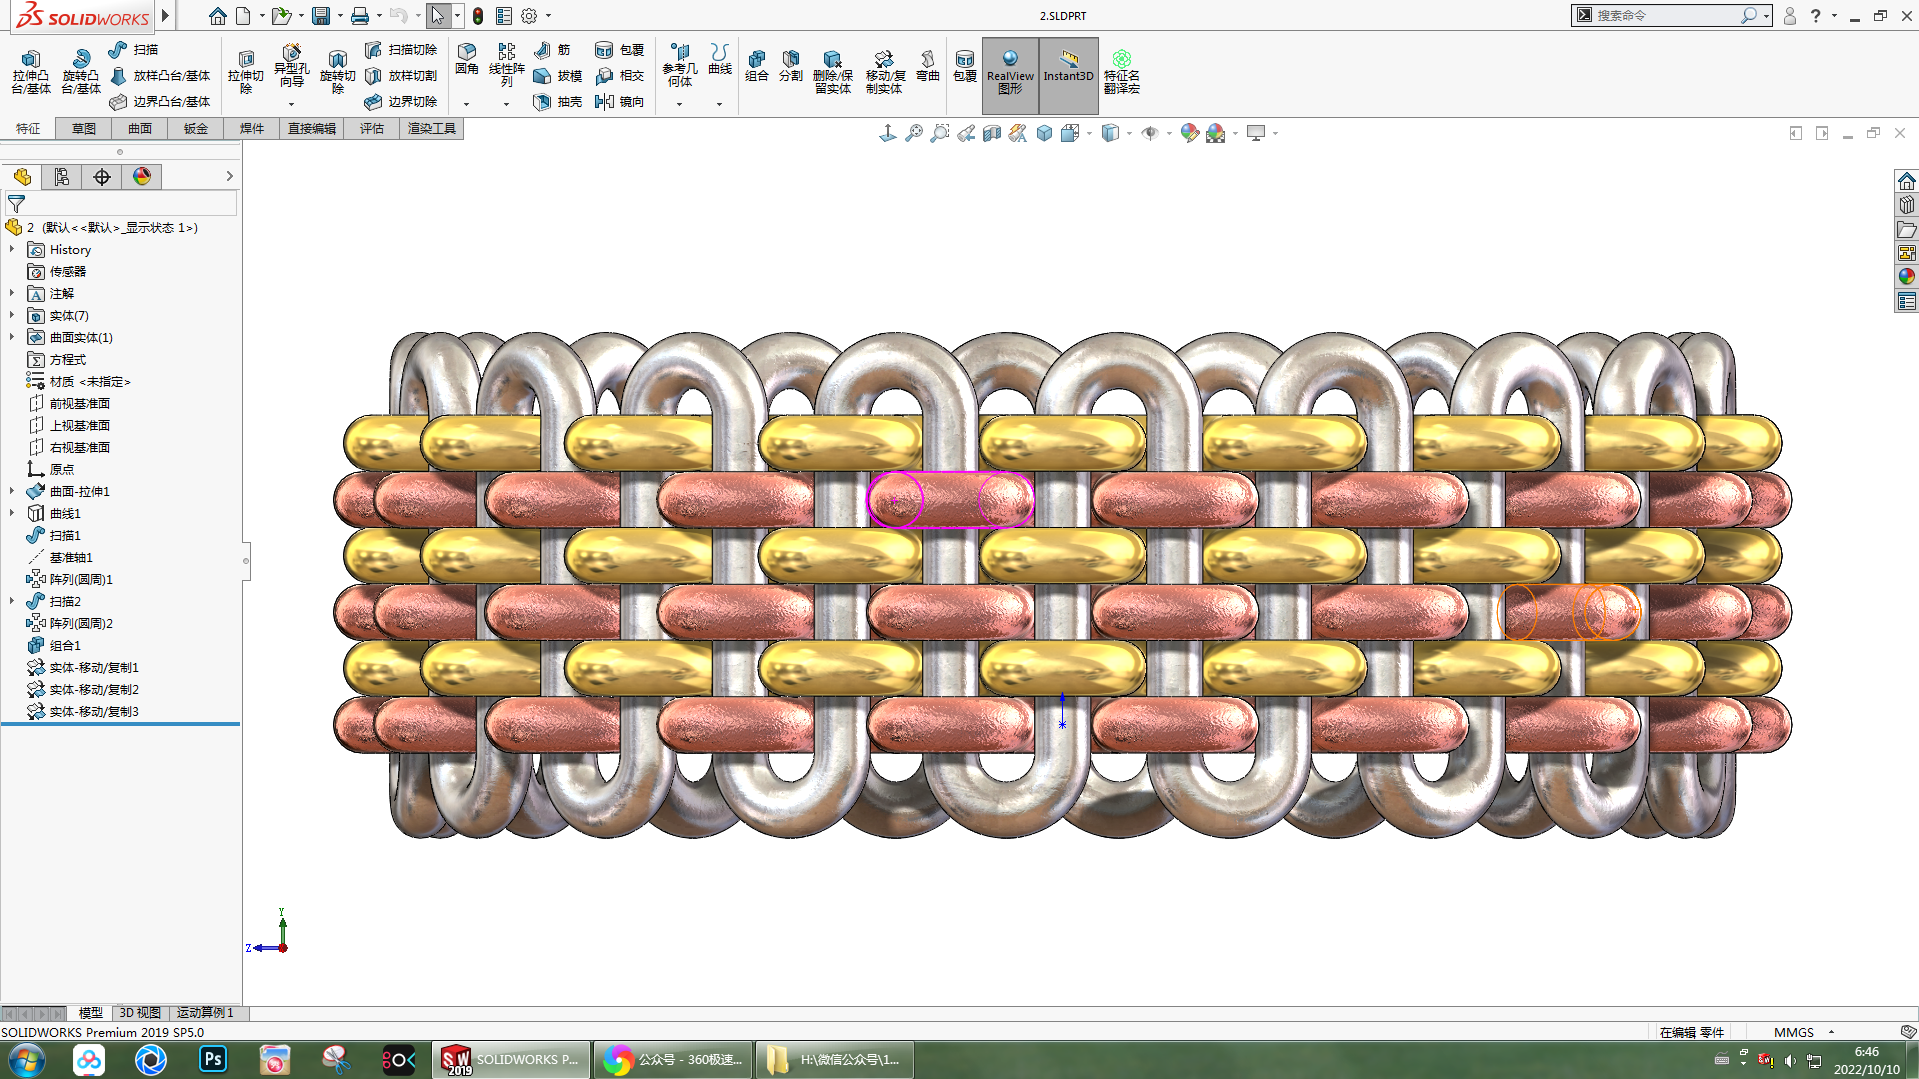Expand the History tree node

click(12, 249)
